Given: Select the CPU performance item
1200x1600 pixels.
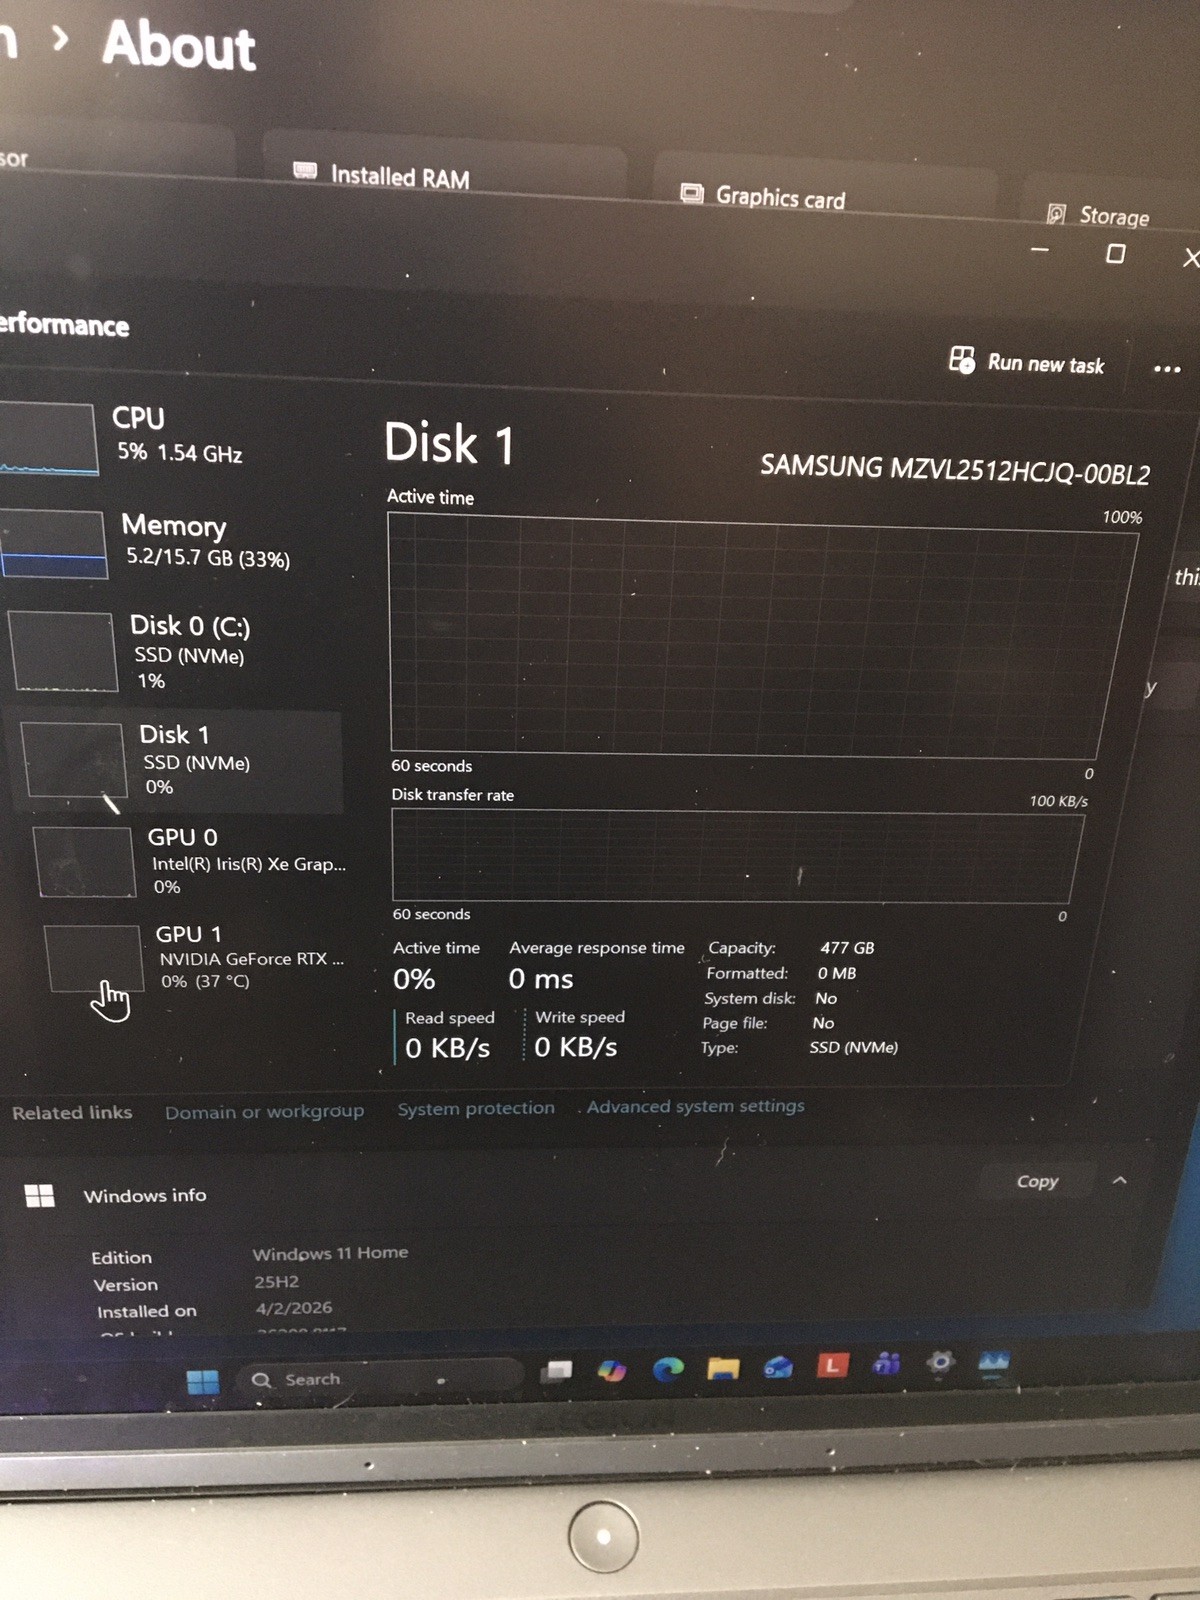Looking at the screenshot, I should click(170, 437).
